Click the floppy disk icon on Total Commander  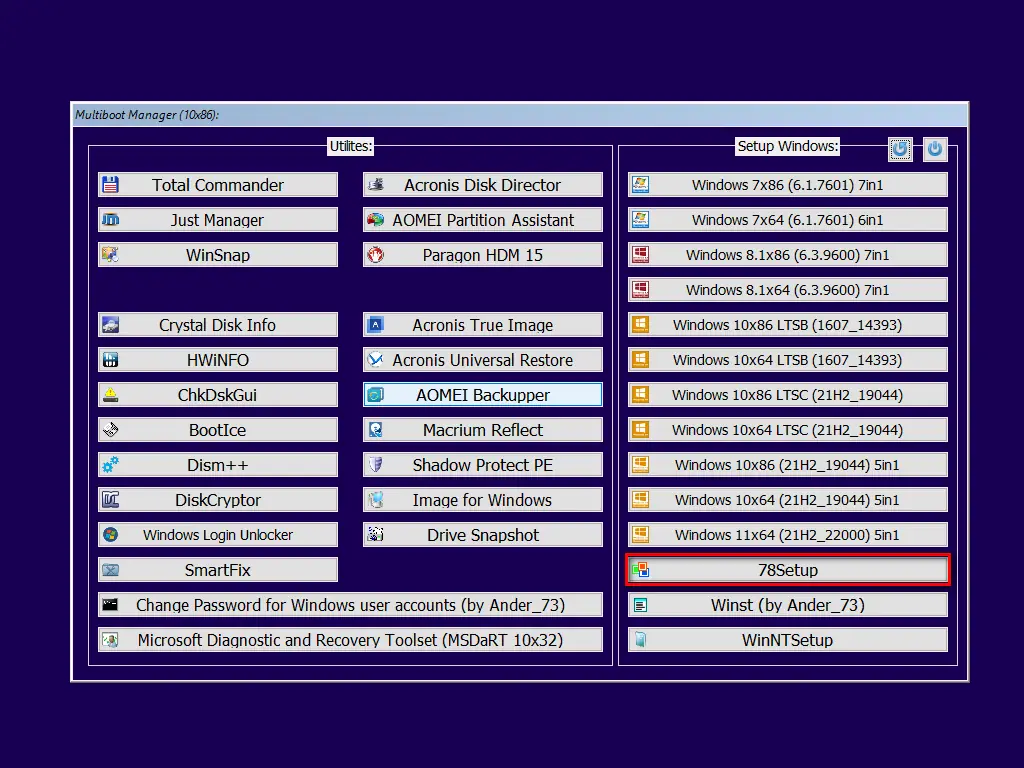[110, 184]
